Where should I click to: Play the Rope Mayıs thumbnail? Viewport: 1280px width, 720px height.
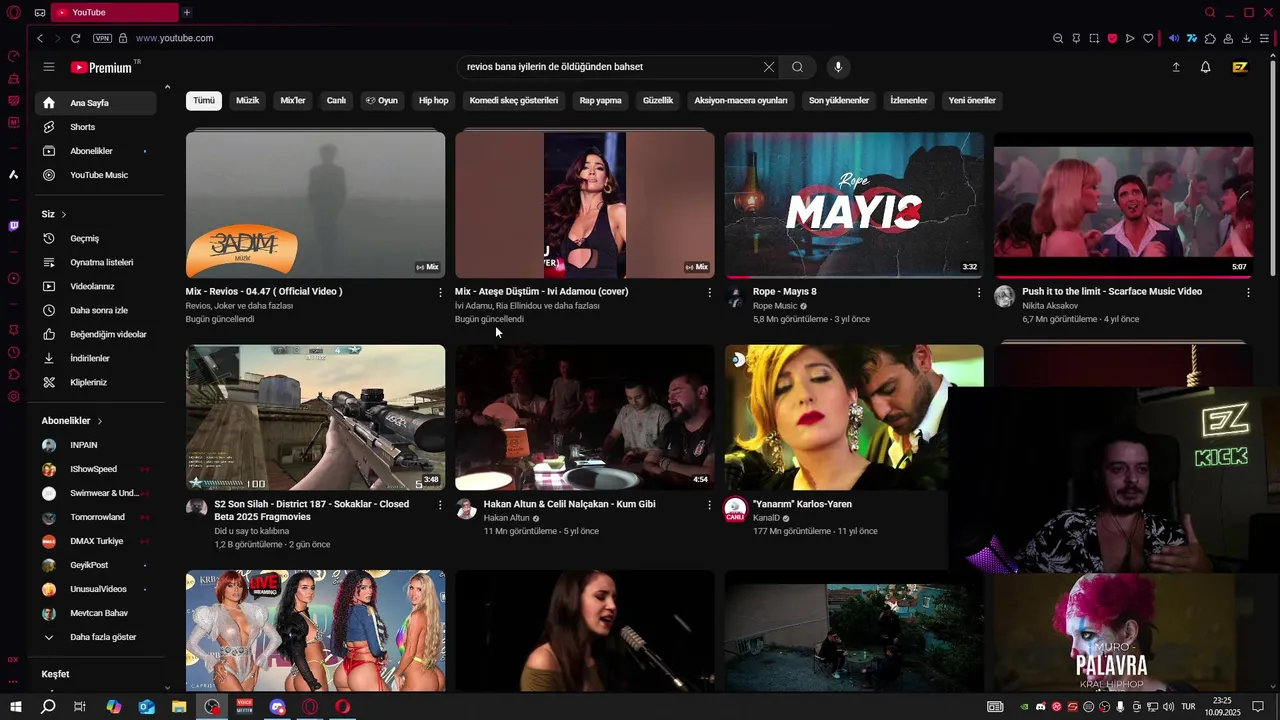tap(854, 205)
